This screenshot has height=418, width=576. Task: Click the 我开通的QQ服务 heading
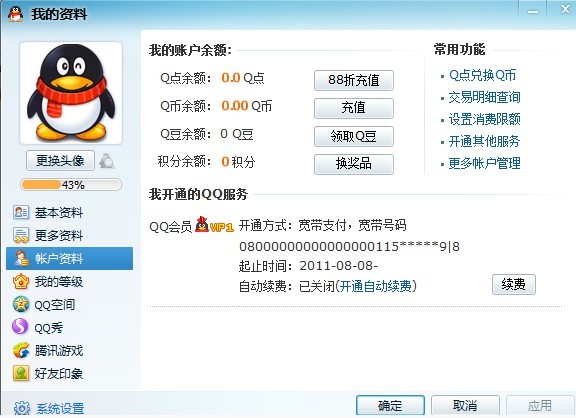point(198,194)
